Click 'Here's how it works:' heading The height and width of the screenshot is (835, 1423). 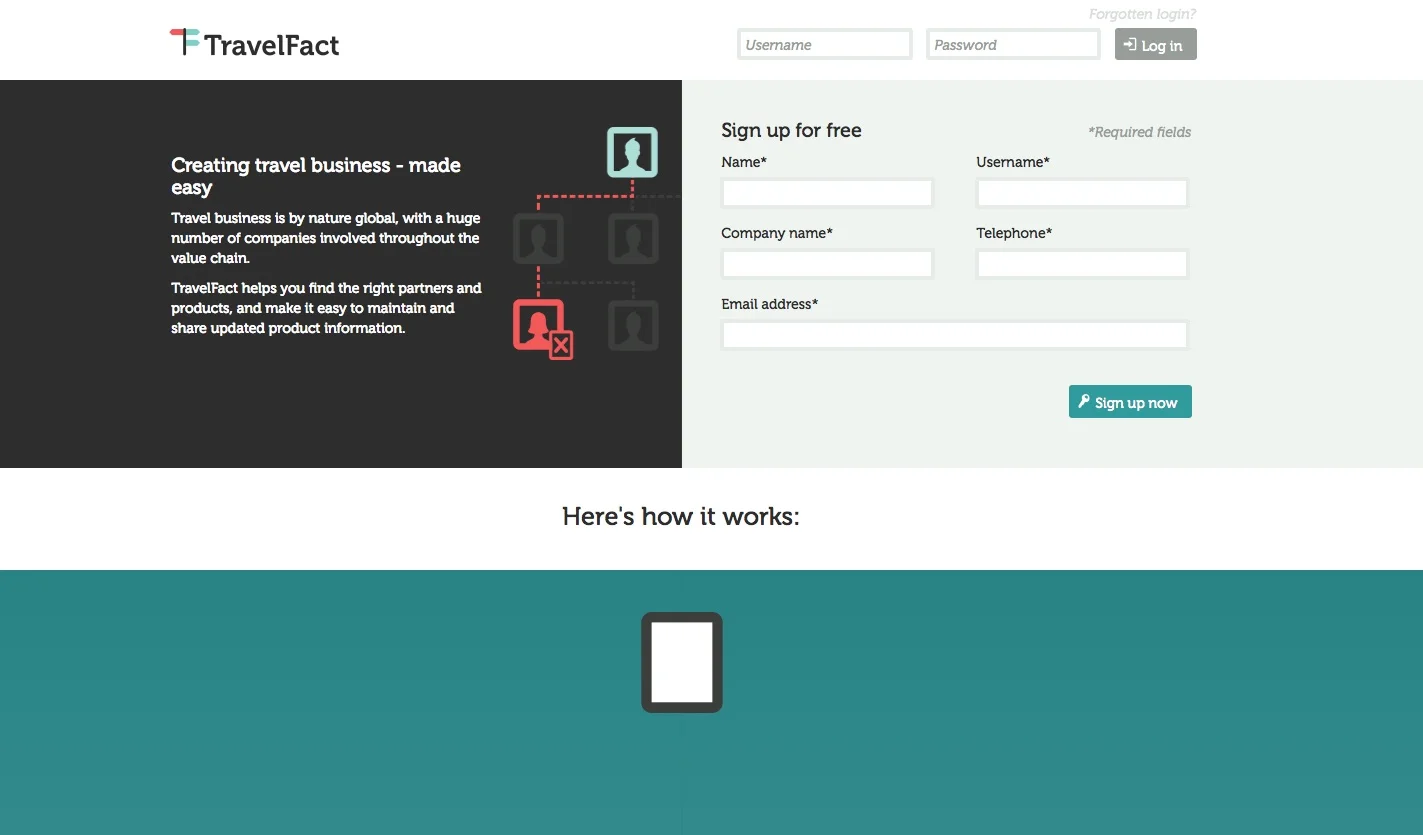click(x=681, y=516)
